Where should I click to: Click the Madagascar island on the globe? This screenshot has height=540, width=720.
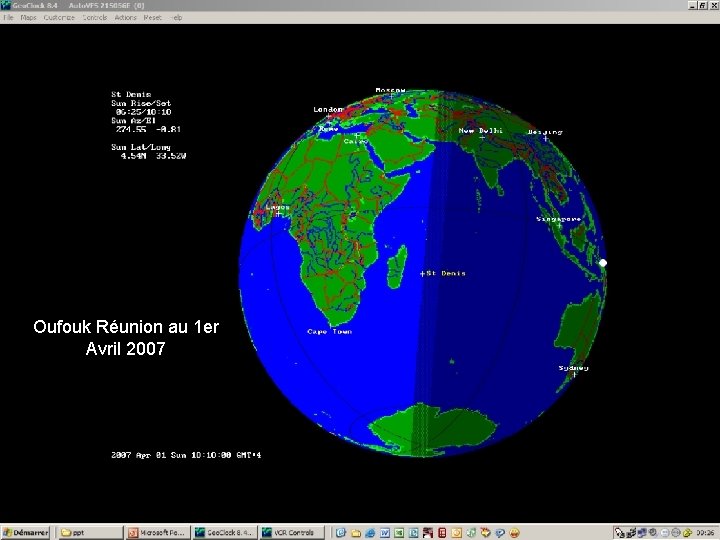click(x=398, y=267)
